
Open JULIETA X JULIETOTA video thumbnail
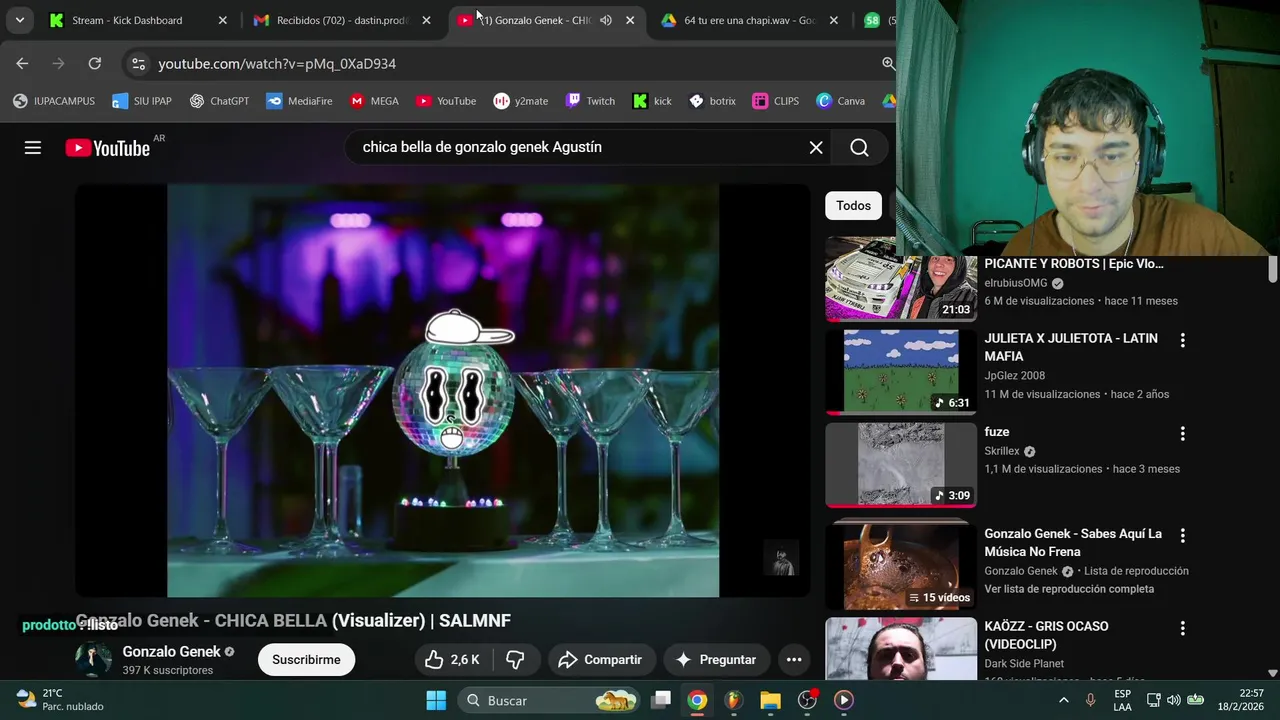click(x=901, y=372)
